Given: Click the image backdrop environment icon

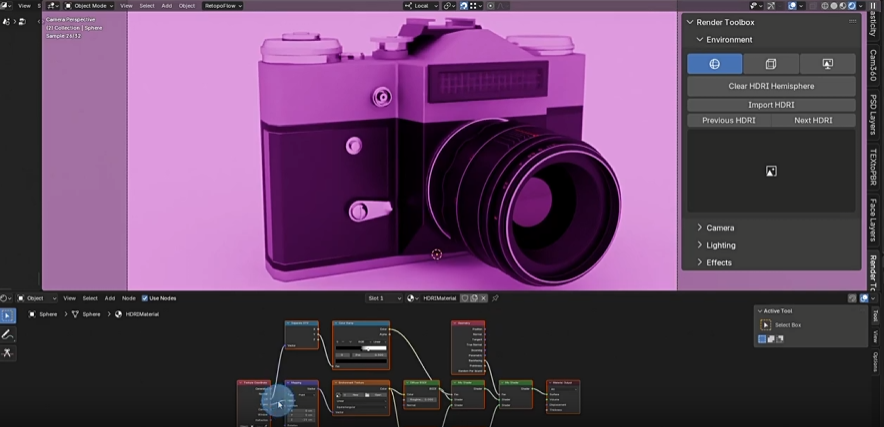Looking at the screenshot, I should coord(827,64).
